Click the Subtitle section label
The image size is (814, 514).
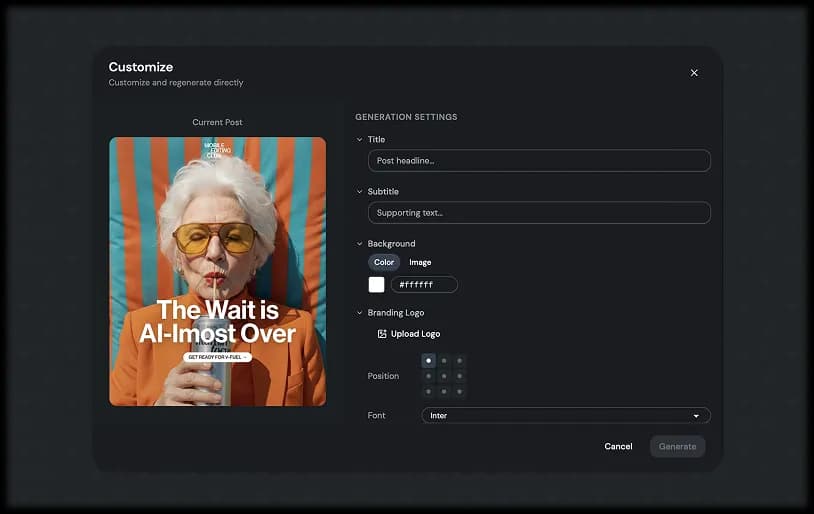[383, 192]
